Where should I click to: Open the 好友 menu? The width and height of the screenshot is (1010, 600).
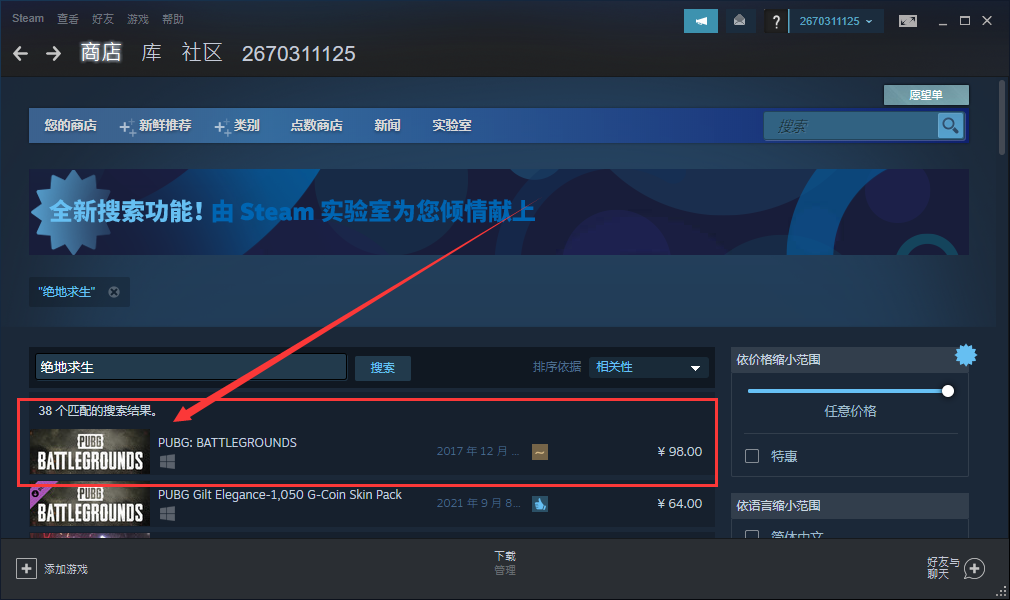(103, 19)
